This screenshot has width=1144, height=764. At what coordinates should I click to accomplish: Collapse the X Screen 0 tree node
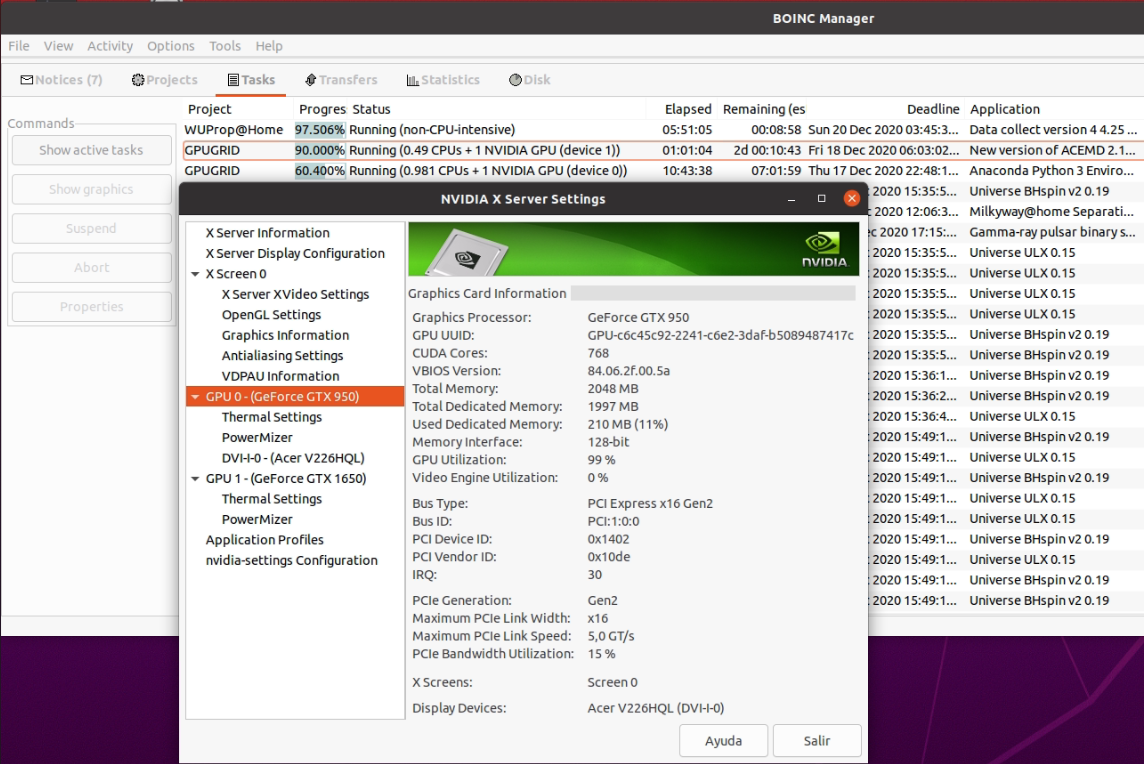196,274
